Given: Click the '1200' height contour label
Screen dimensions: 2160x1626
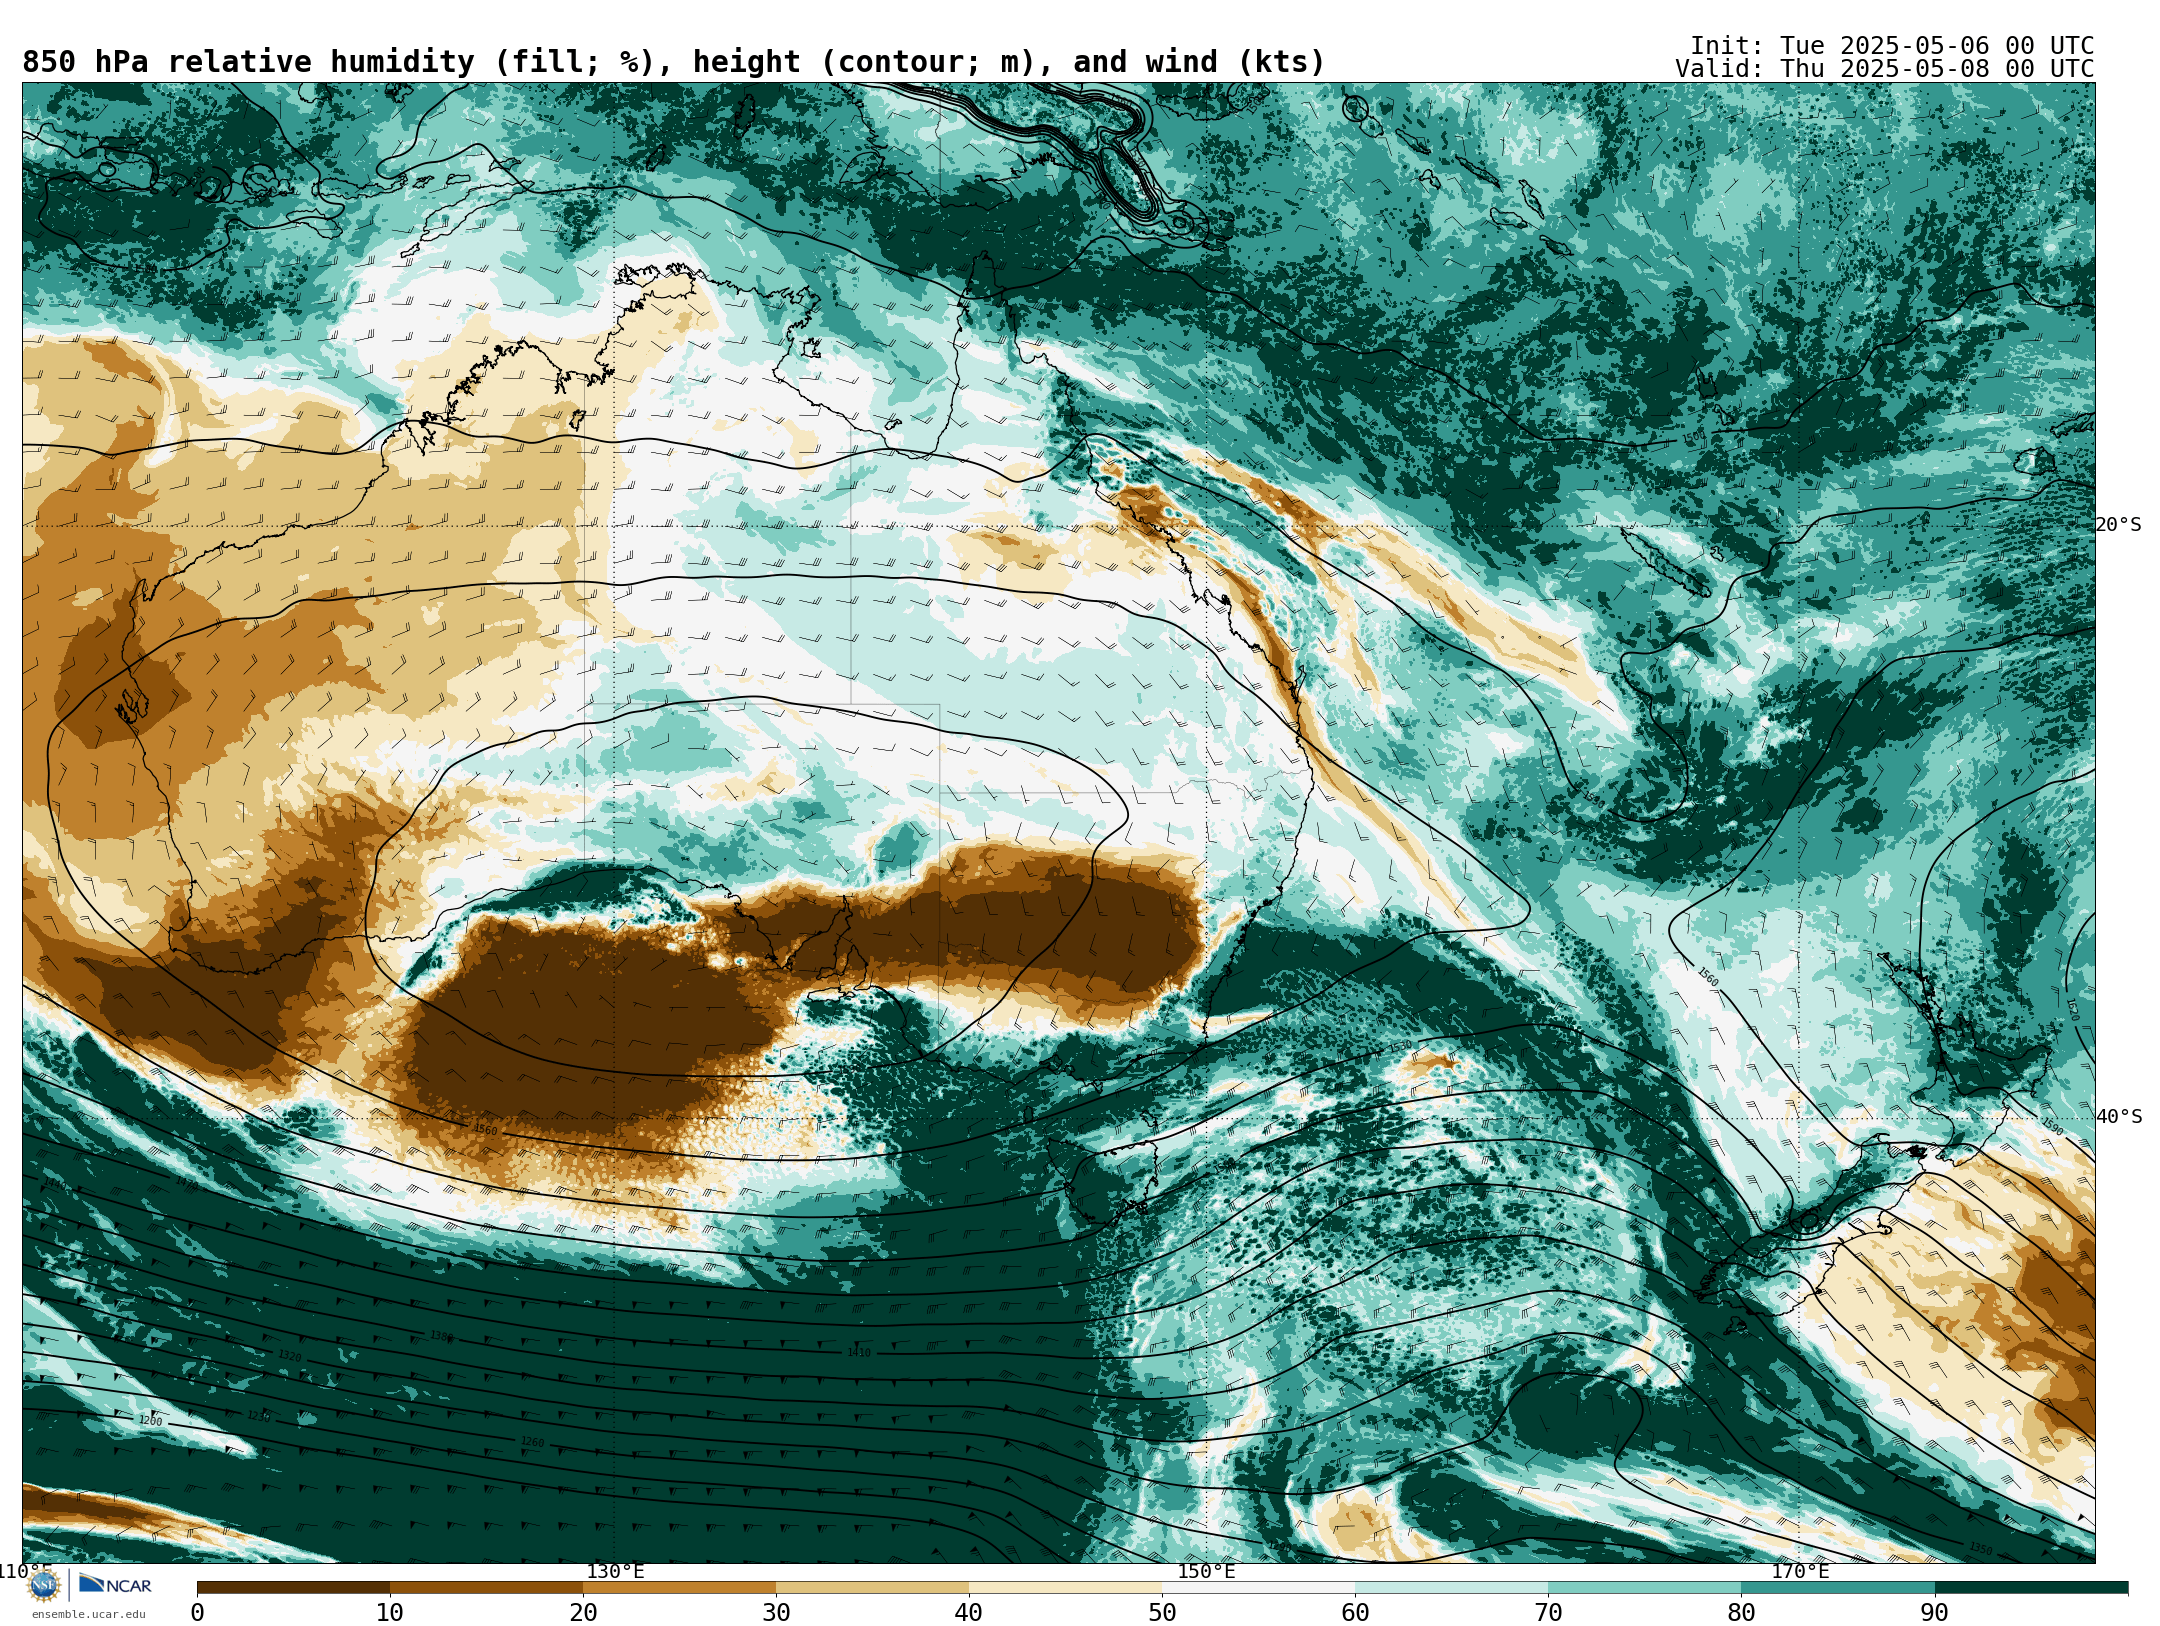Looking at the screenshot, I should 150,1420.
